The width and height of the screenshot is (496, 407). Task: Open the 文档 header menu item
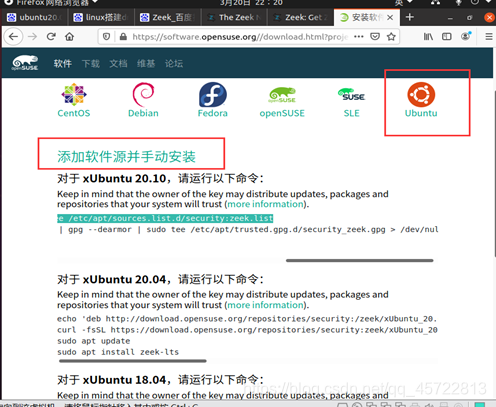[118, 63]
